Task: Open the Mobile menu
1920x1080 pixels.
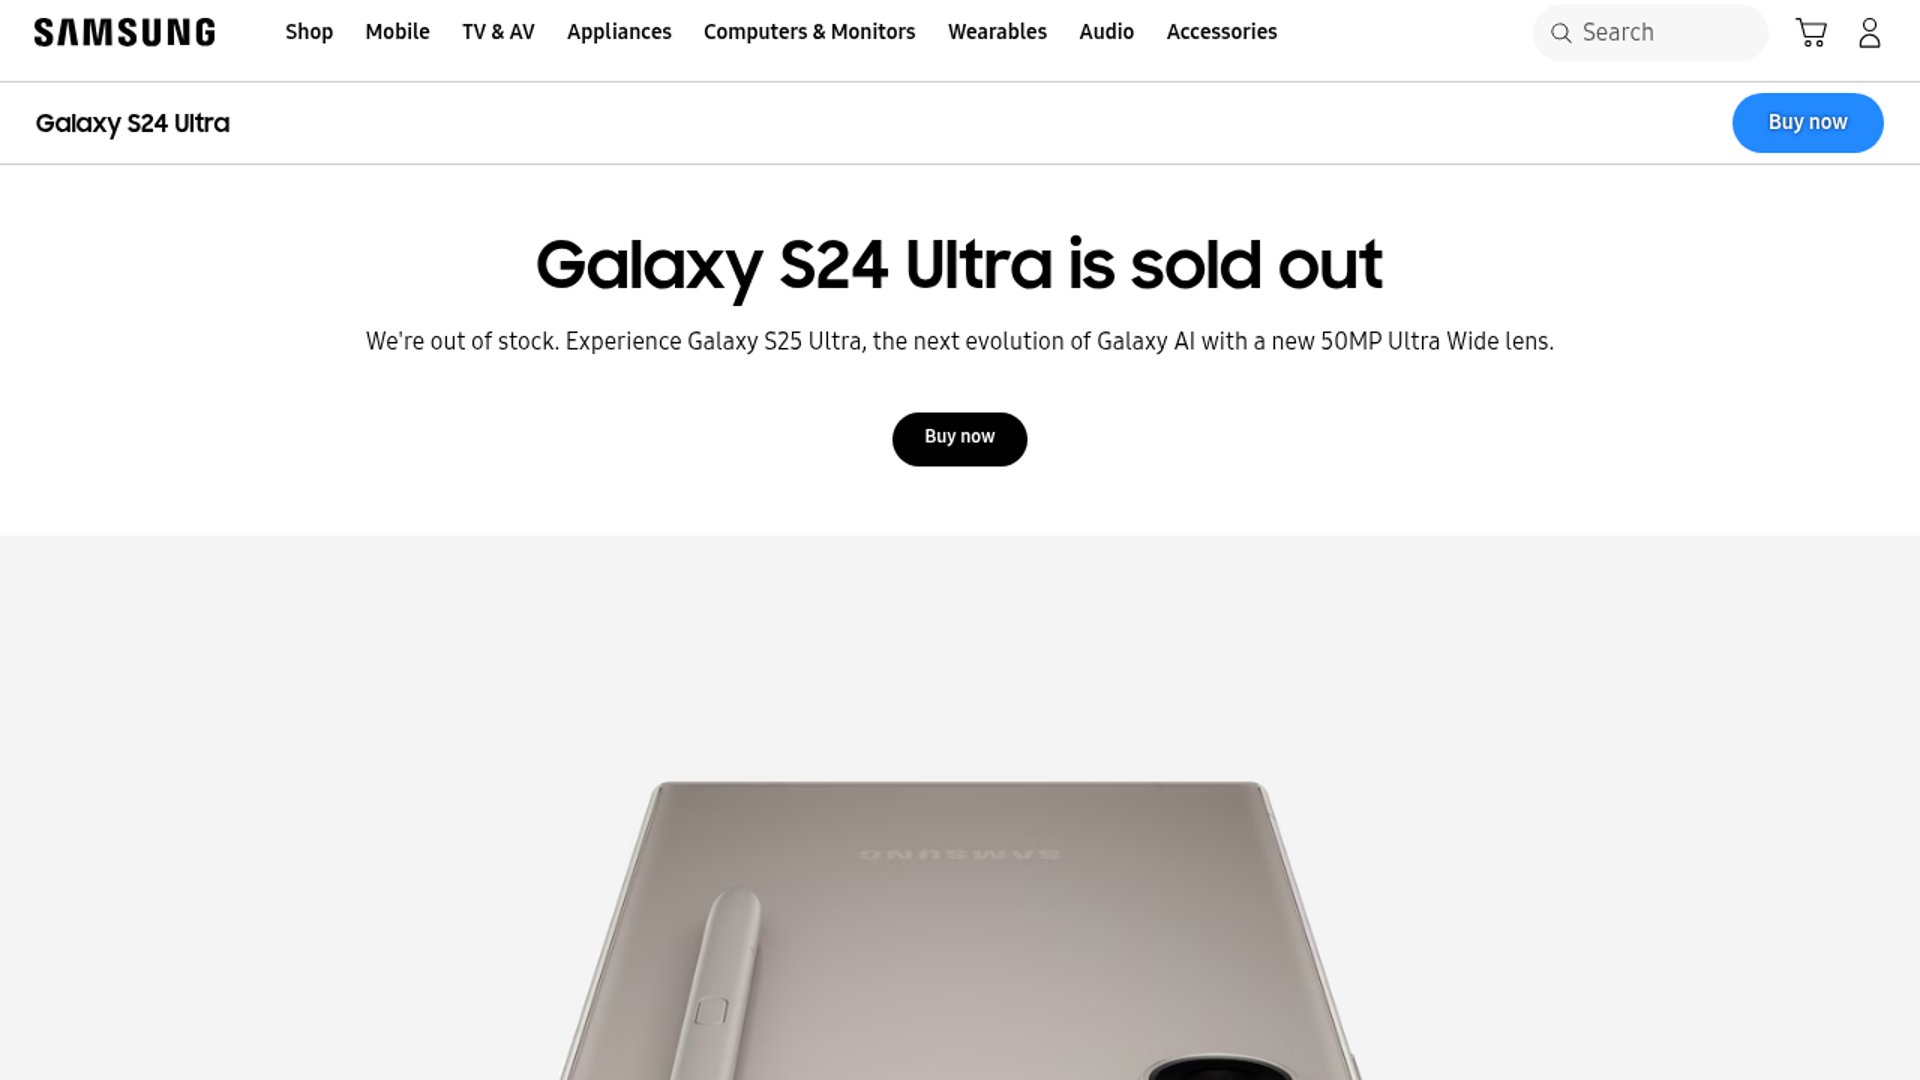Action: 397,32
